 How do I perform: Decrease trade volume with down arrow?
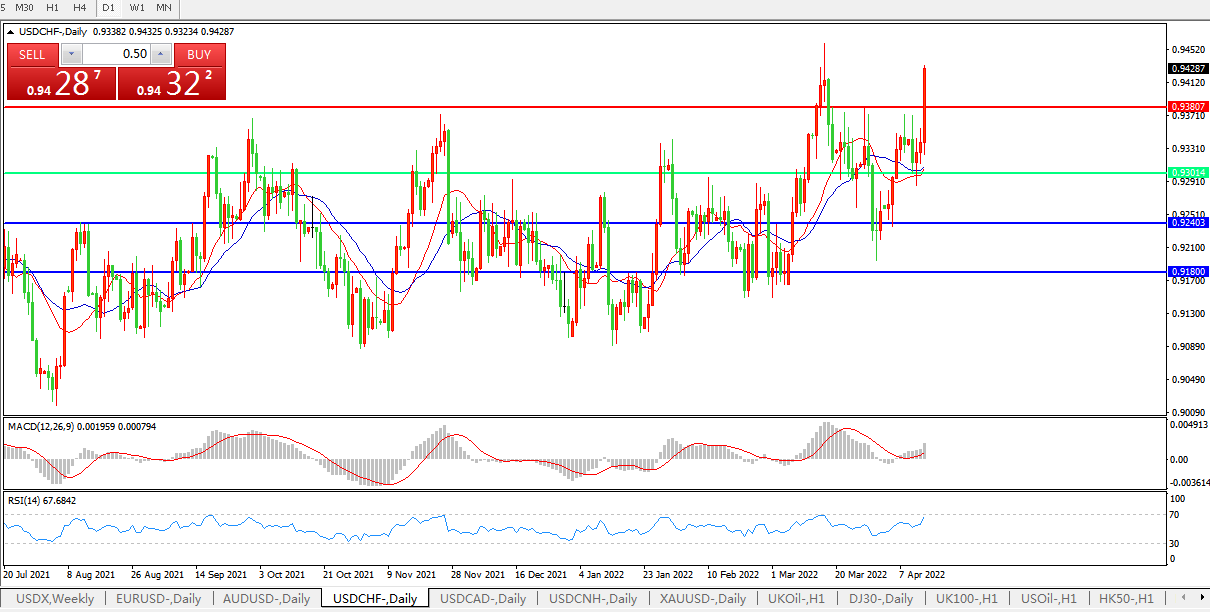(72, 54)
